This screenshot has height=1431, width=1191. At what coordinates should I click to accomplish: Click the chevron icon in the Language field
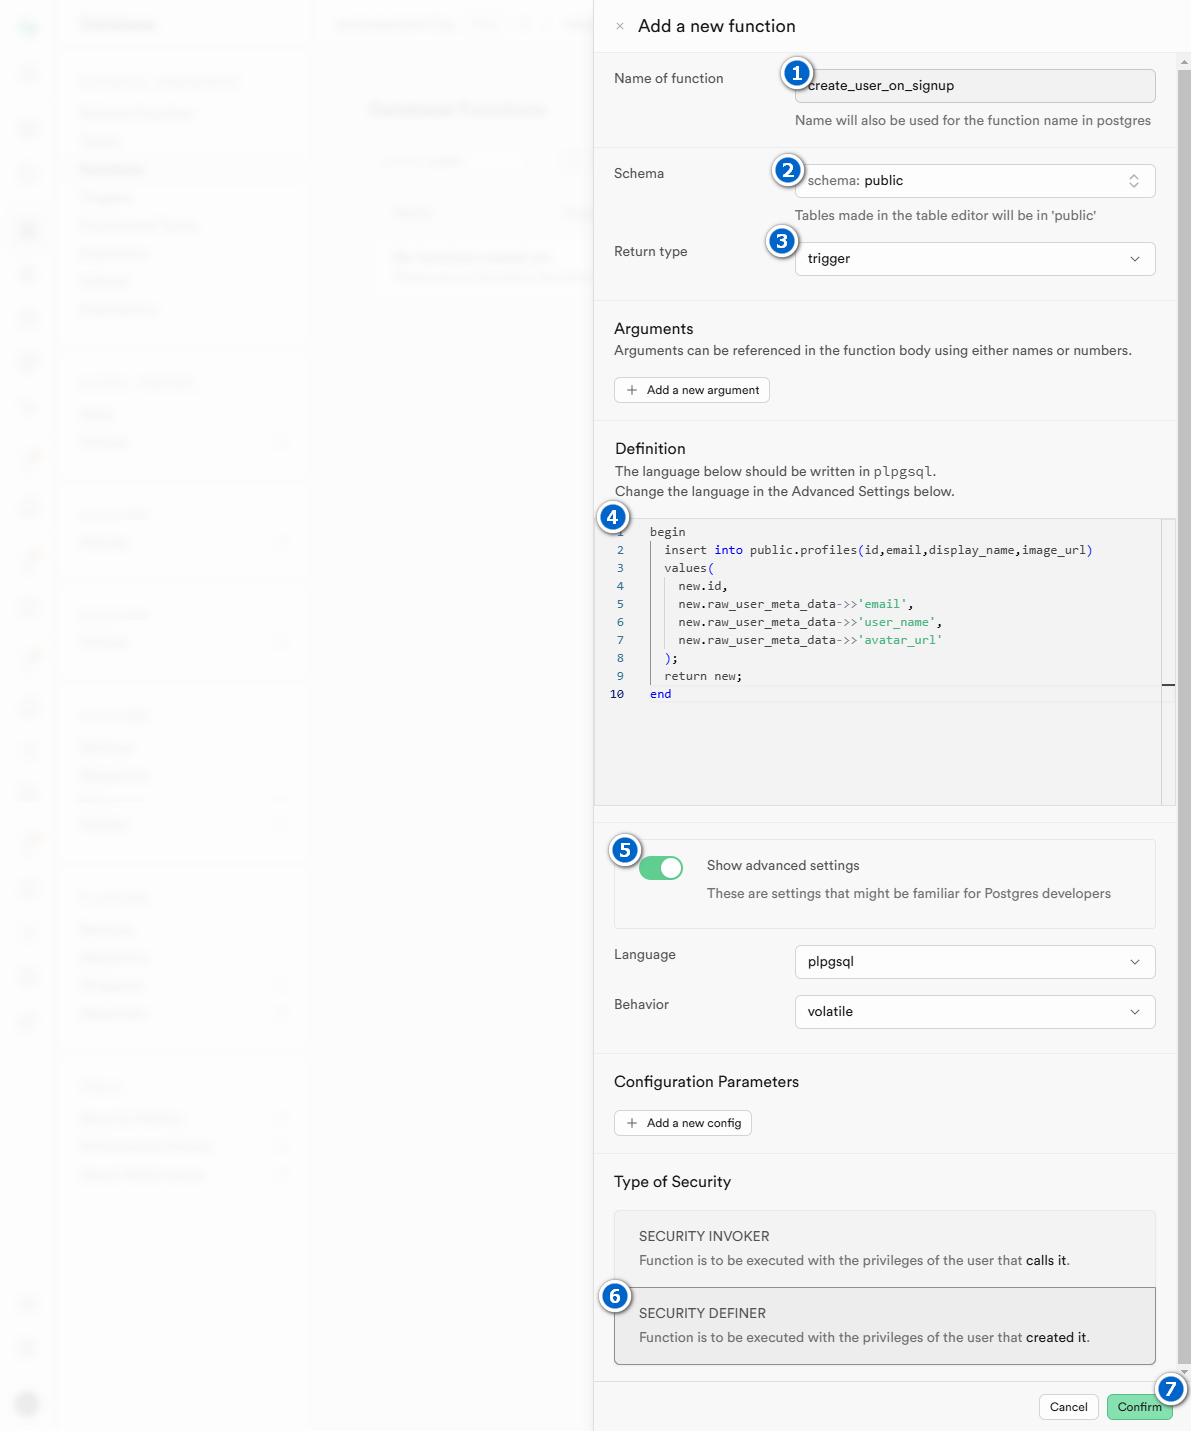click(x=1135, y=962)
